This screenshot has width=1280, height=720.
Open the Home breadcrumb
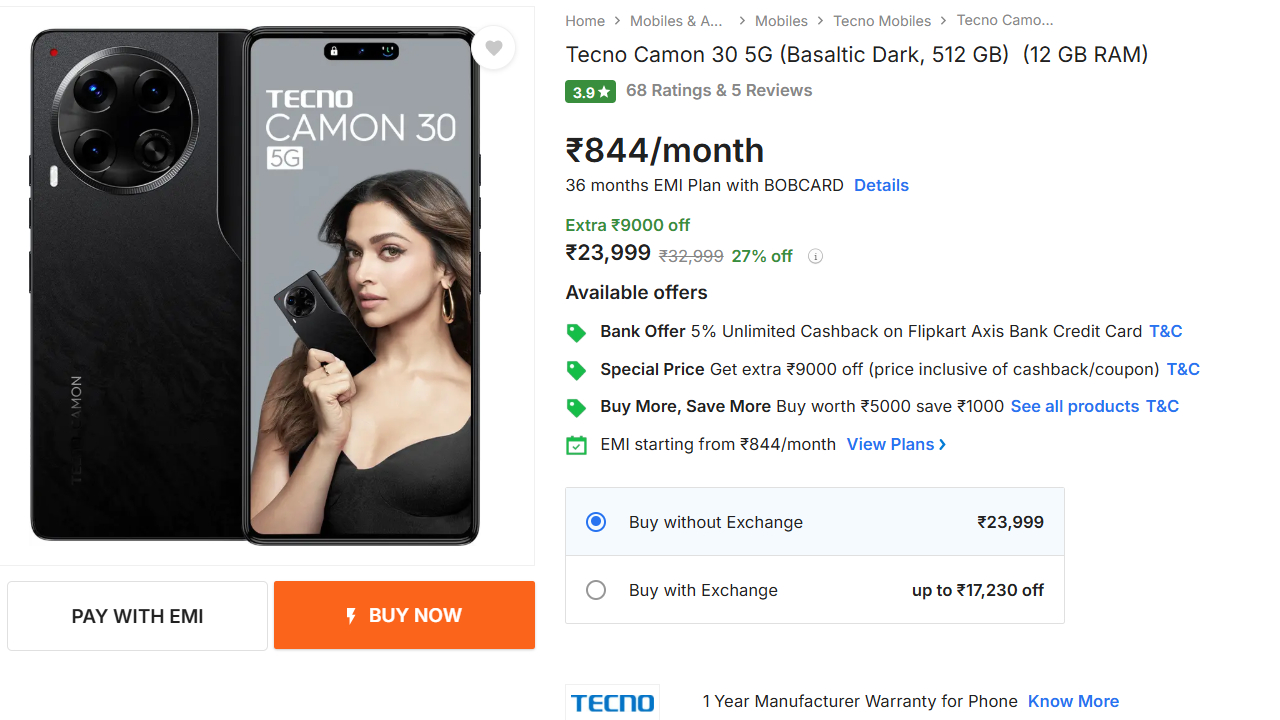(585, 20)
